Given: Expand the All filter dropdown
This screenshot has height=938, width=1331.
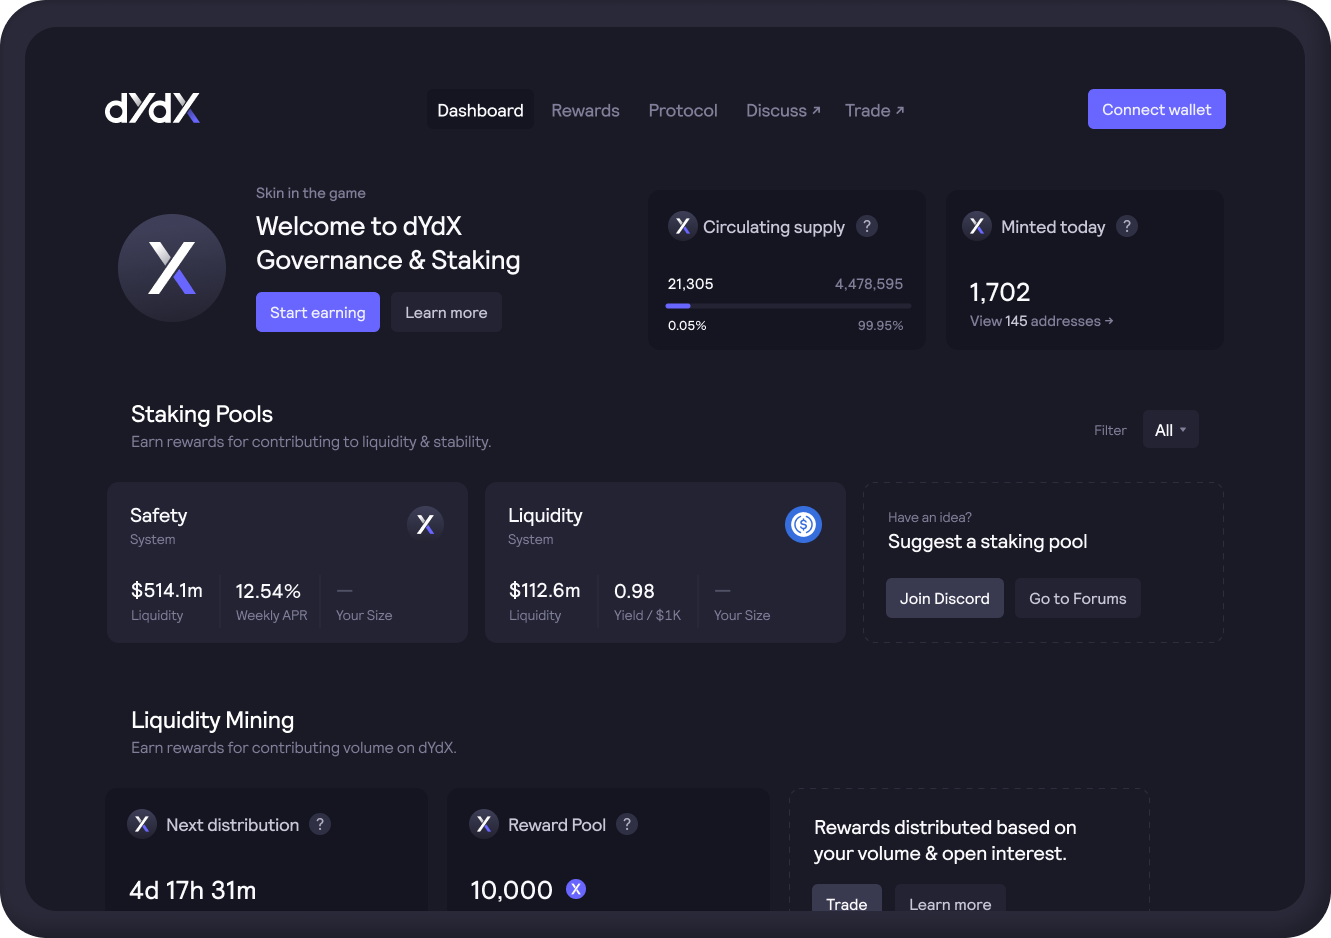Looking at the screenshot, I should point(1171,430).
